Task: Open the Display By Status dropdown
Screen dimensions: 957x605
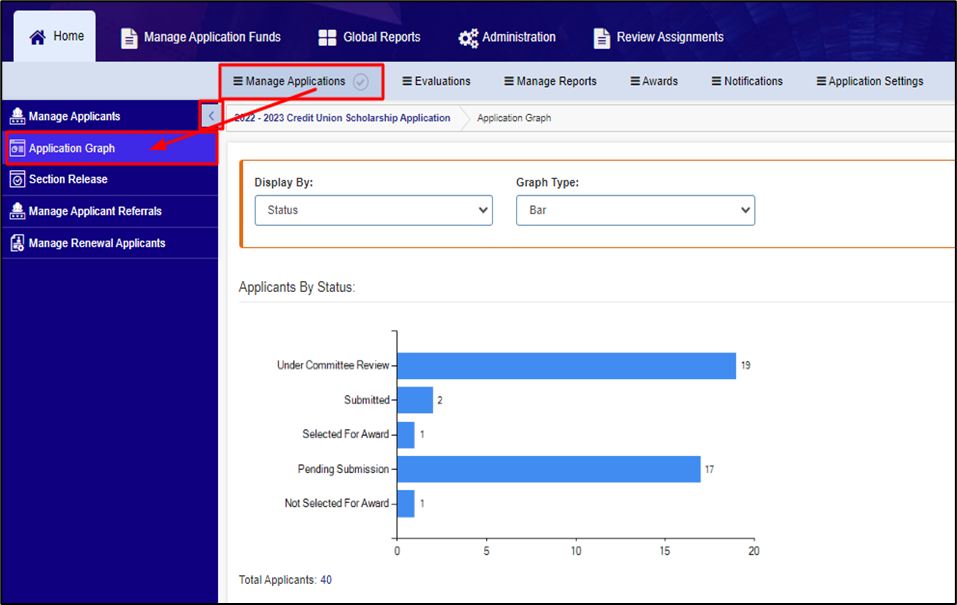Action: click(x=374, y=211)
